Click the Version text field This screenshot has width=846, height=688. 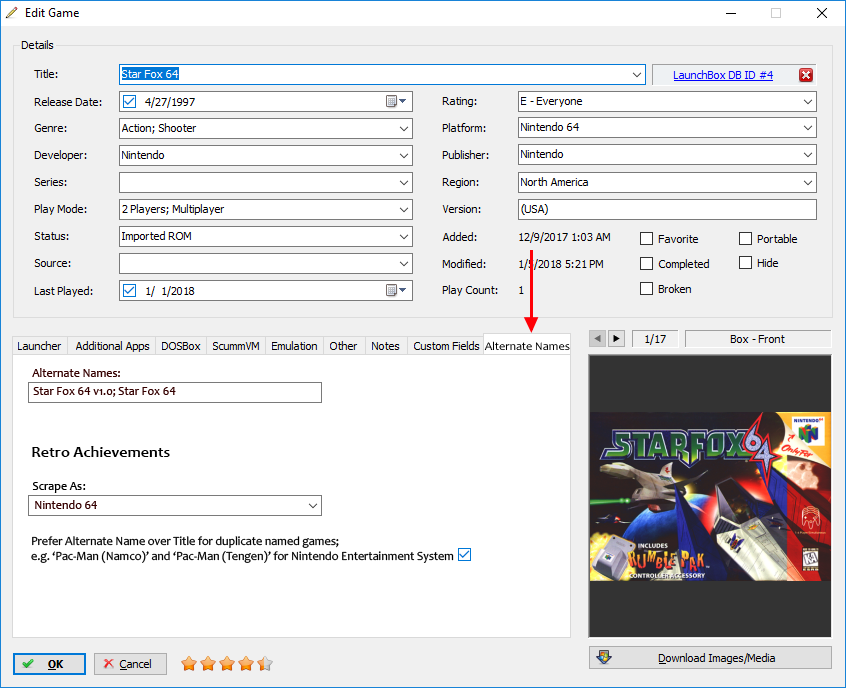[x=667, y=209]
